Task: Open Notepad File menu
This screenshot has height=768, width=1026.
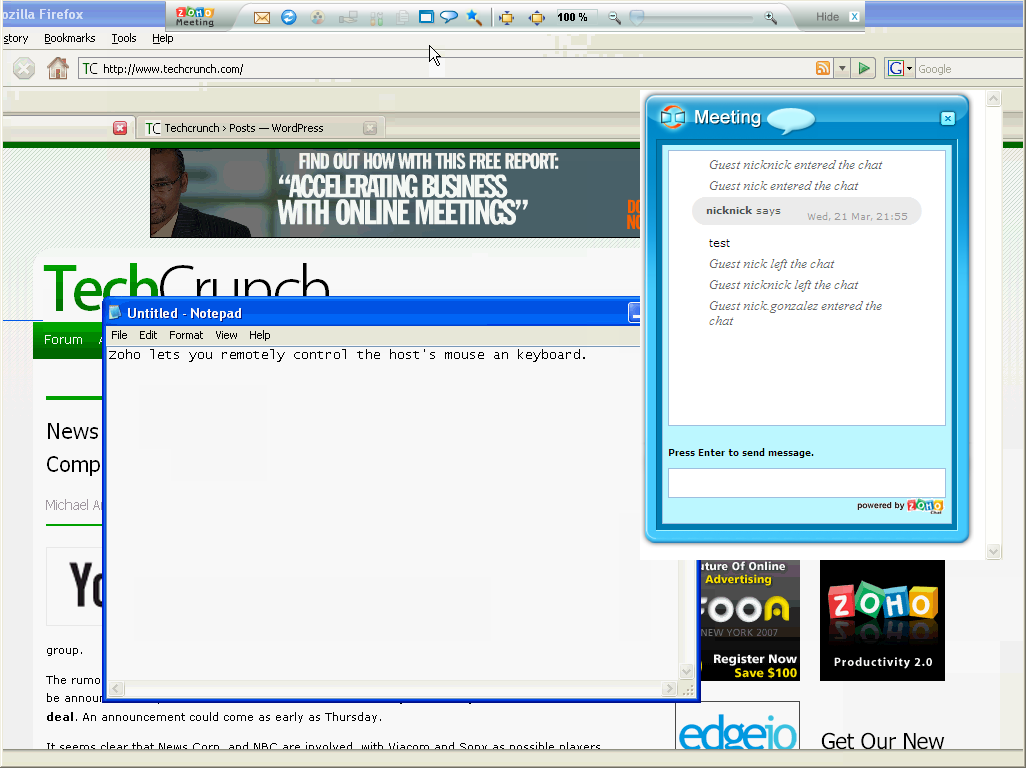Action: click(x=119, y=335)
